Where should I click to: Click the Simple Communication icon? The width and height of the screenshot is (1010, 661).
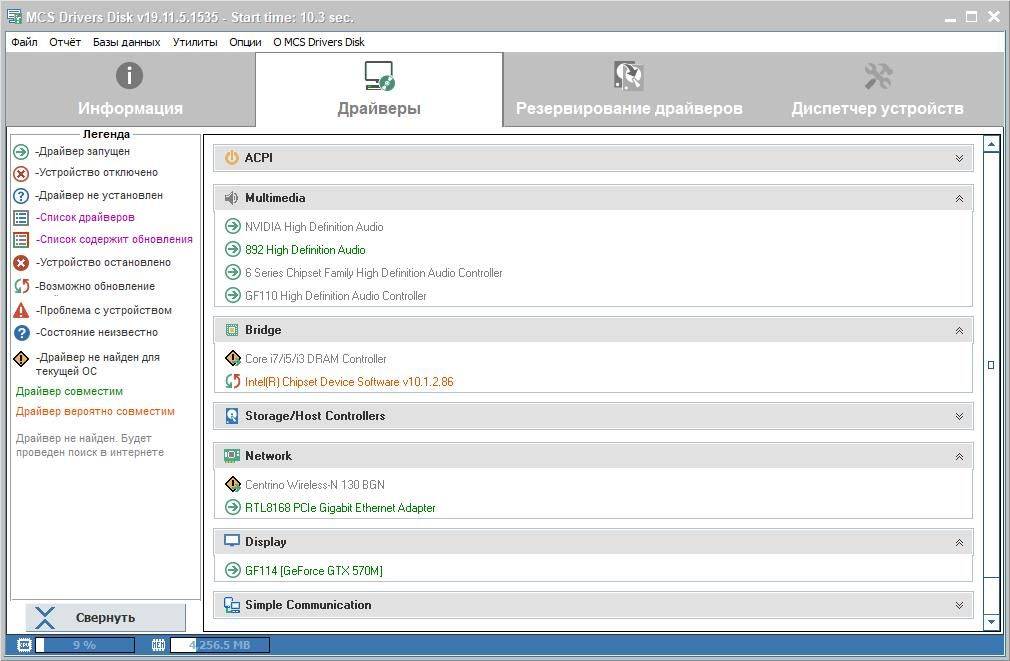click(x=232, y=605)
